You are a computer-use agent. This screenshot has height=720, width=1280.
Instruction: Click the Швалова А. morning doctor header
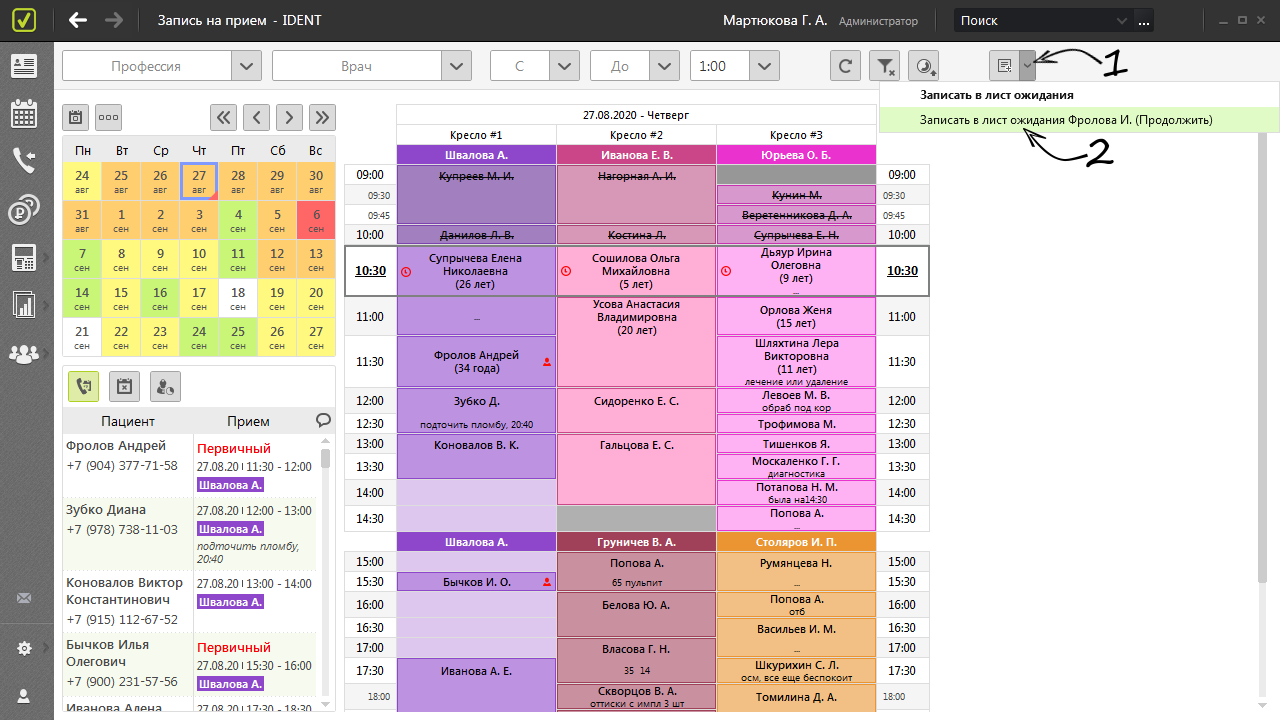[476, 155]
